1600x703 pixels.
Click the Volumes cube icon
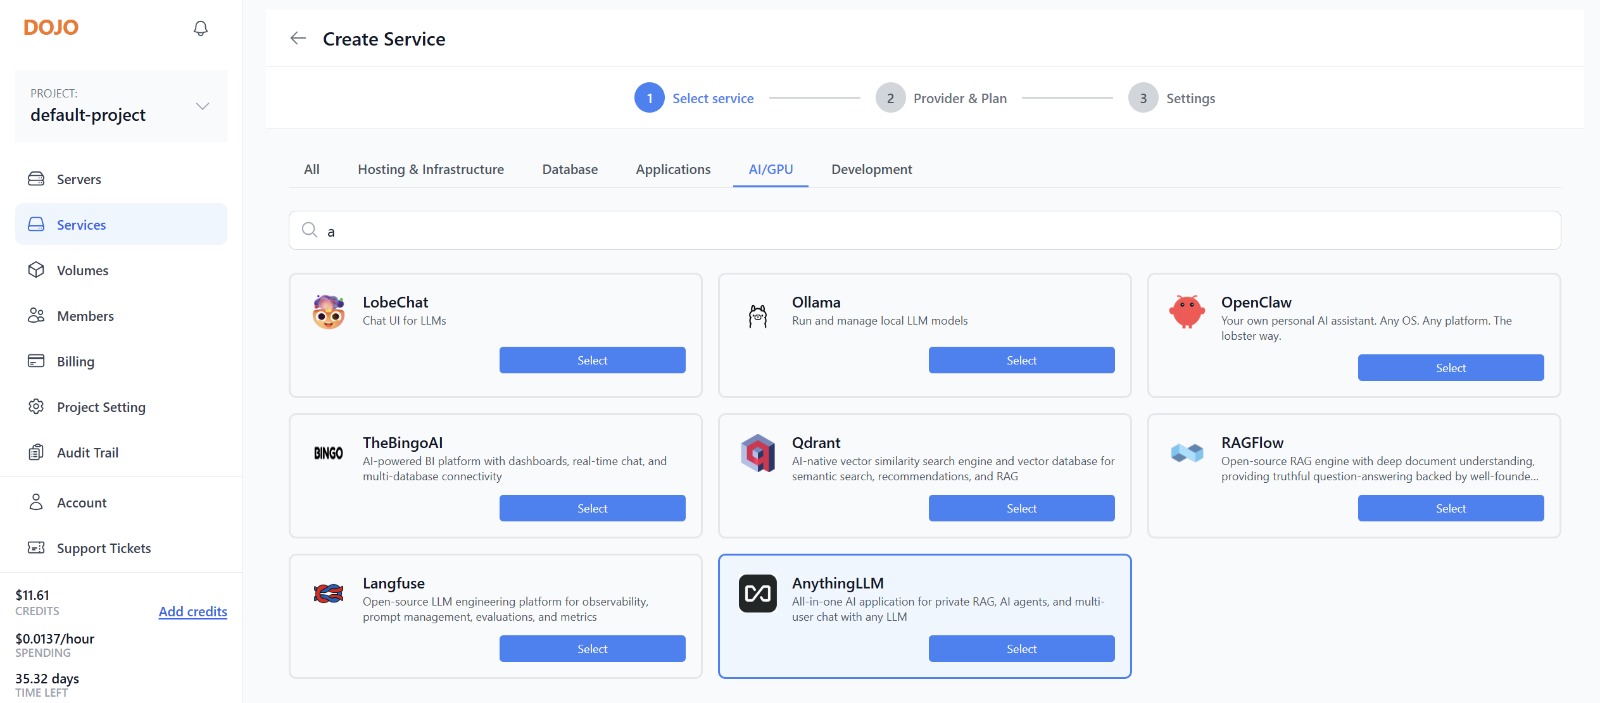[x=36, y=270]
